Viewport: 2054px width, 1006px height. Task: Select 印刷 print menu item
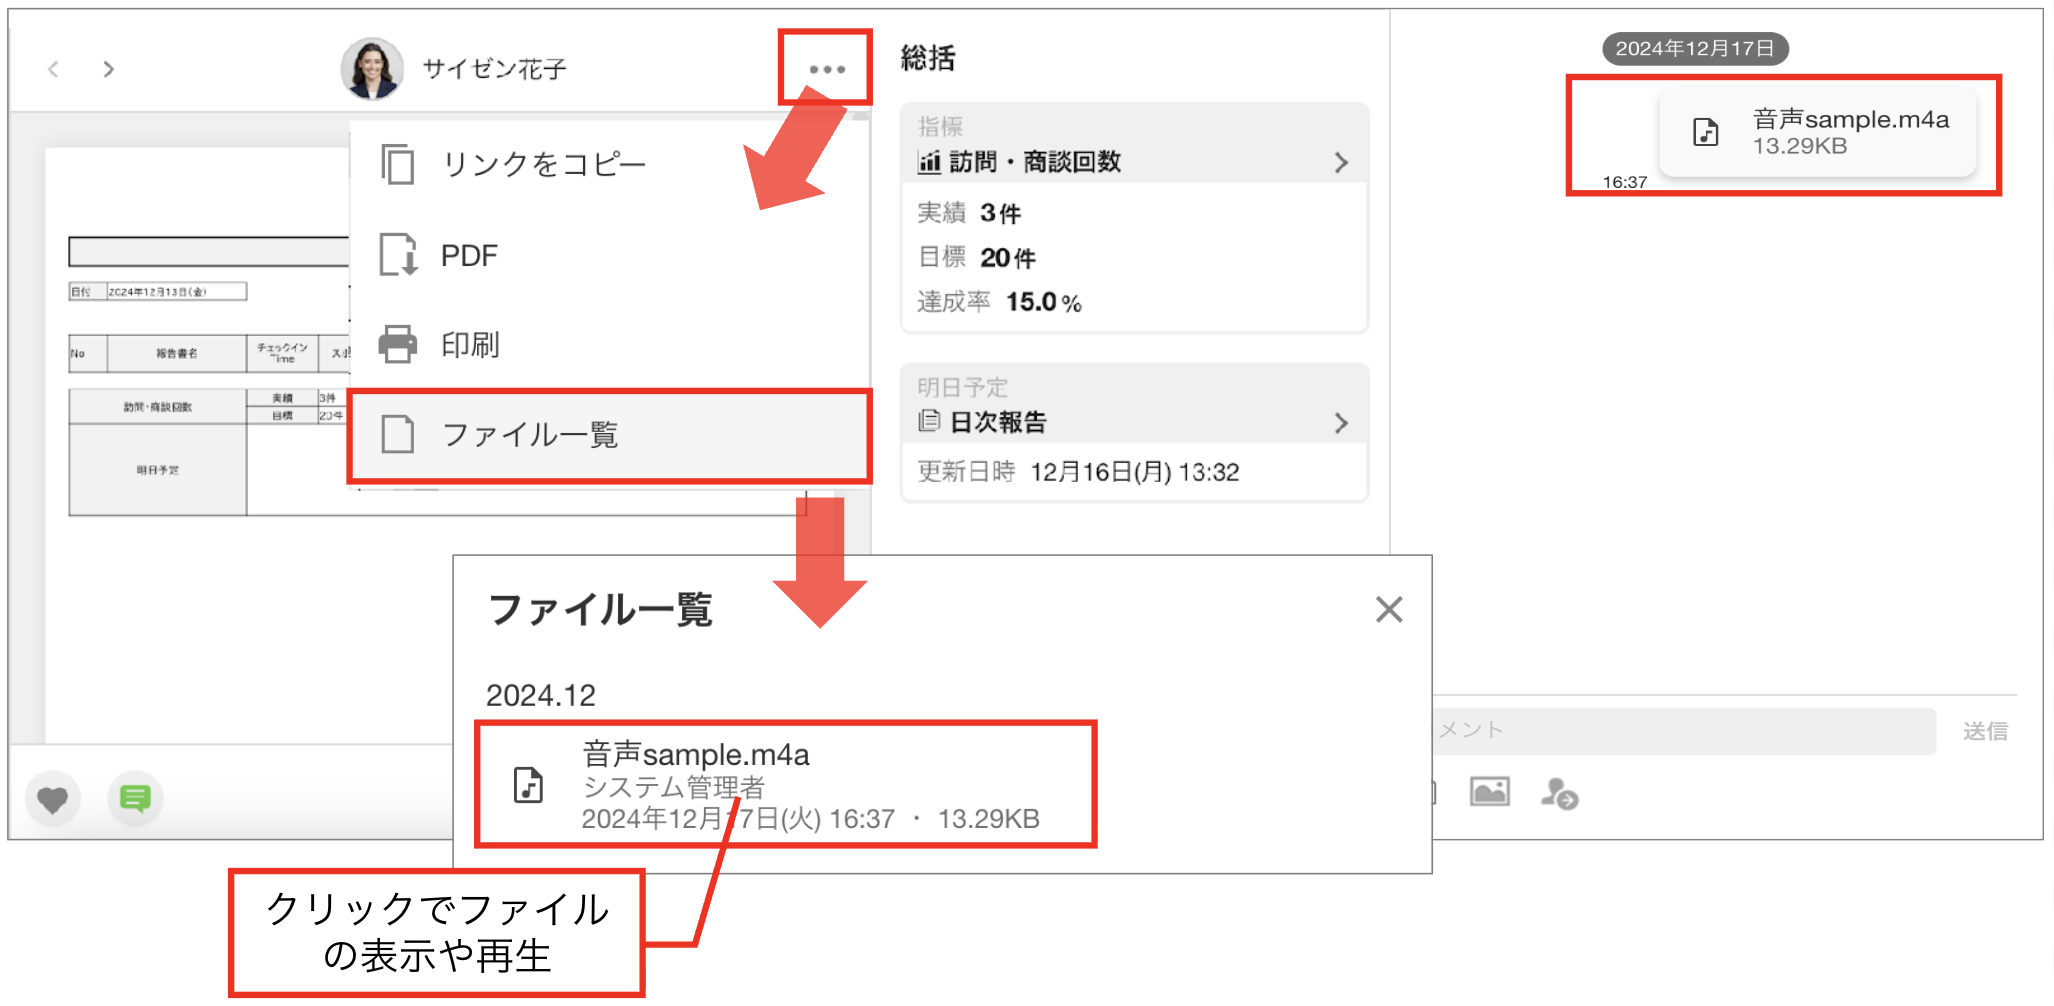click(608, 345)
